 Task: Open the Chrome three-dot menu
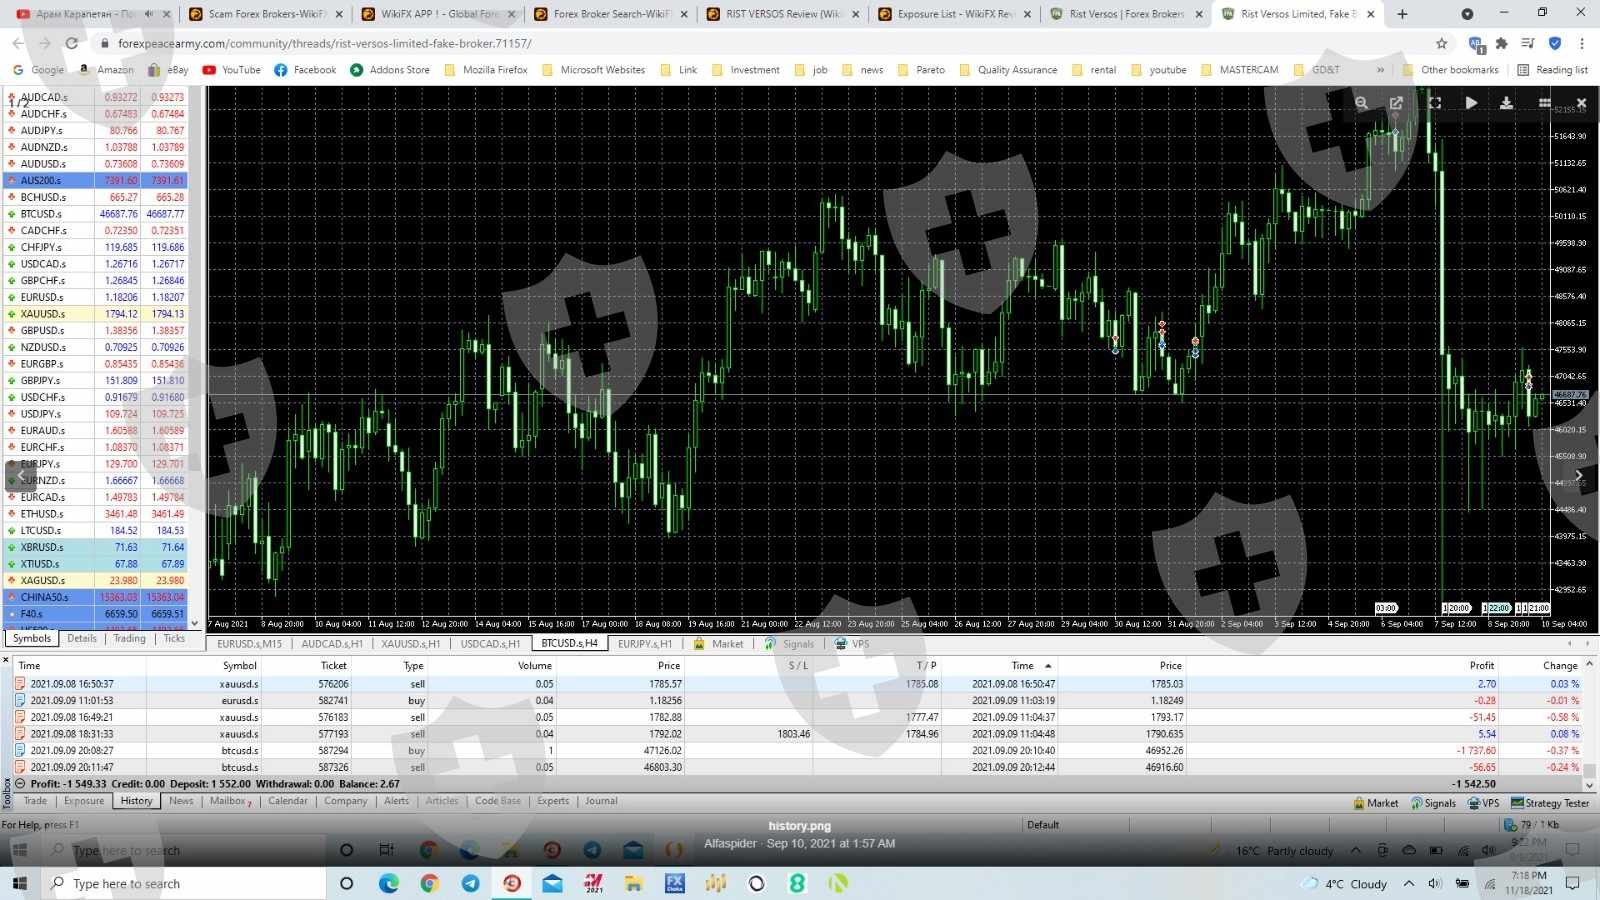tap(1582, 43)
